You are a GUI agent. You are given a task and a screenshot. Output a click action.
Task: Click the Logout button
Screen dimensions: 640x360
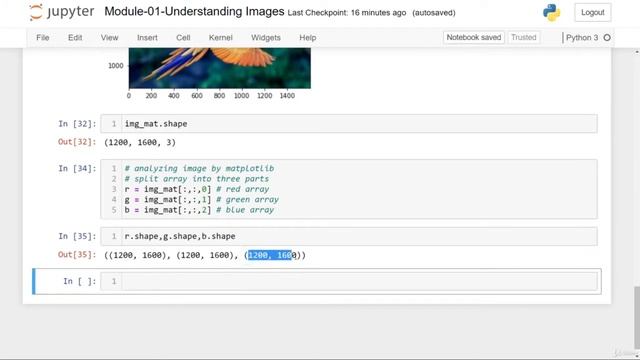593,13
